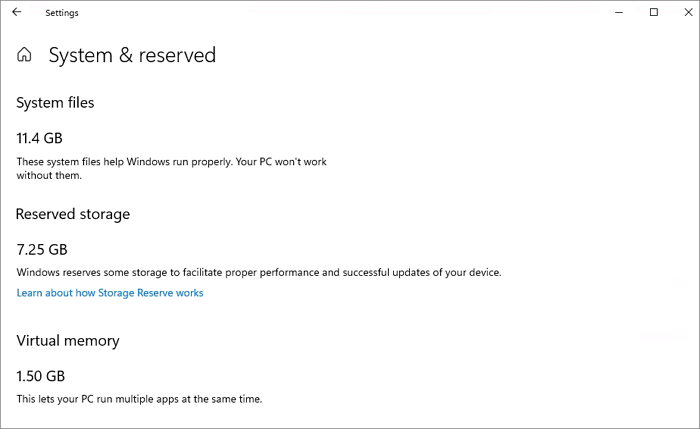Click the 'Settings' window title text
Viewport: 700px width, 429px height.
tap(62, 13)
